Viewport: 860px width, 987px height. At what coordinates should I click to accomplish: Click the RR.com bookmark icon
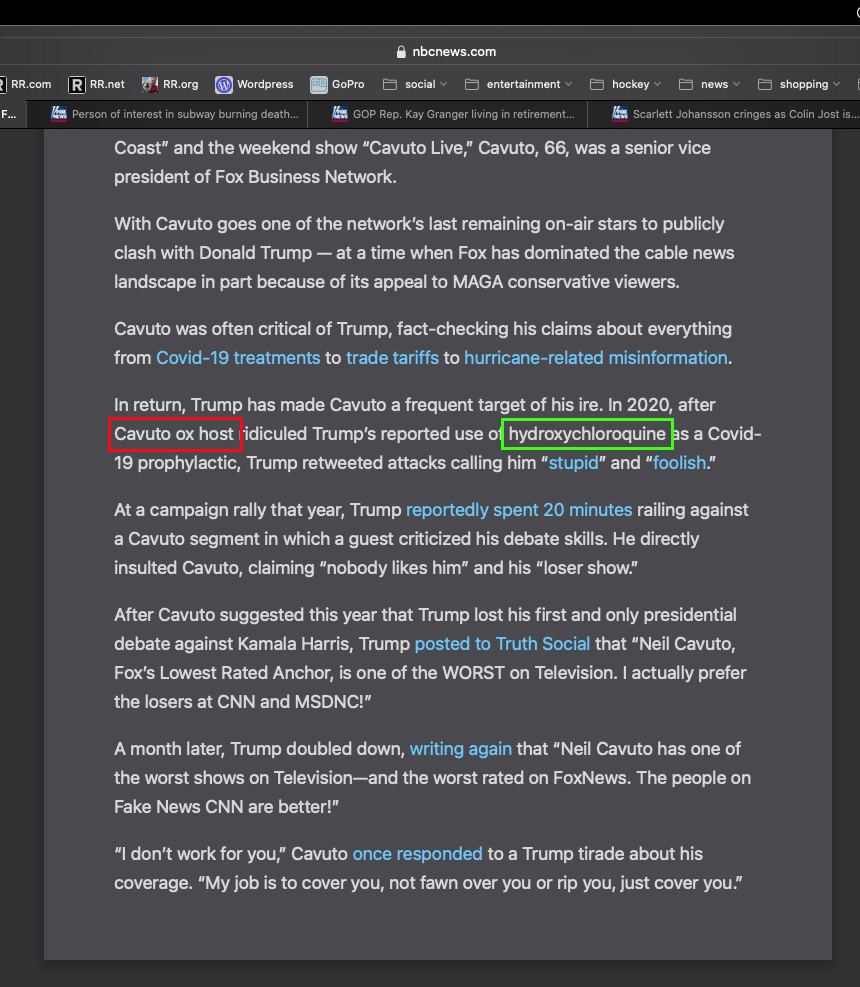point(2,85)
